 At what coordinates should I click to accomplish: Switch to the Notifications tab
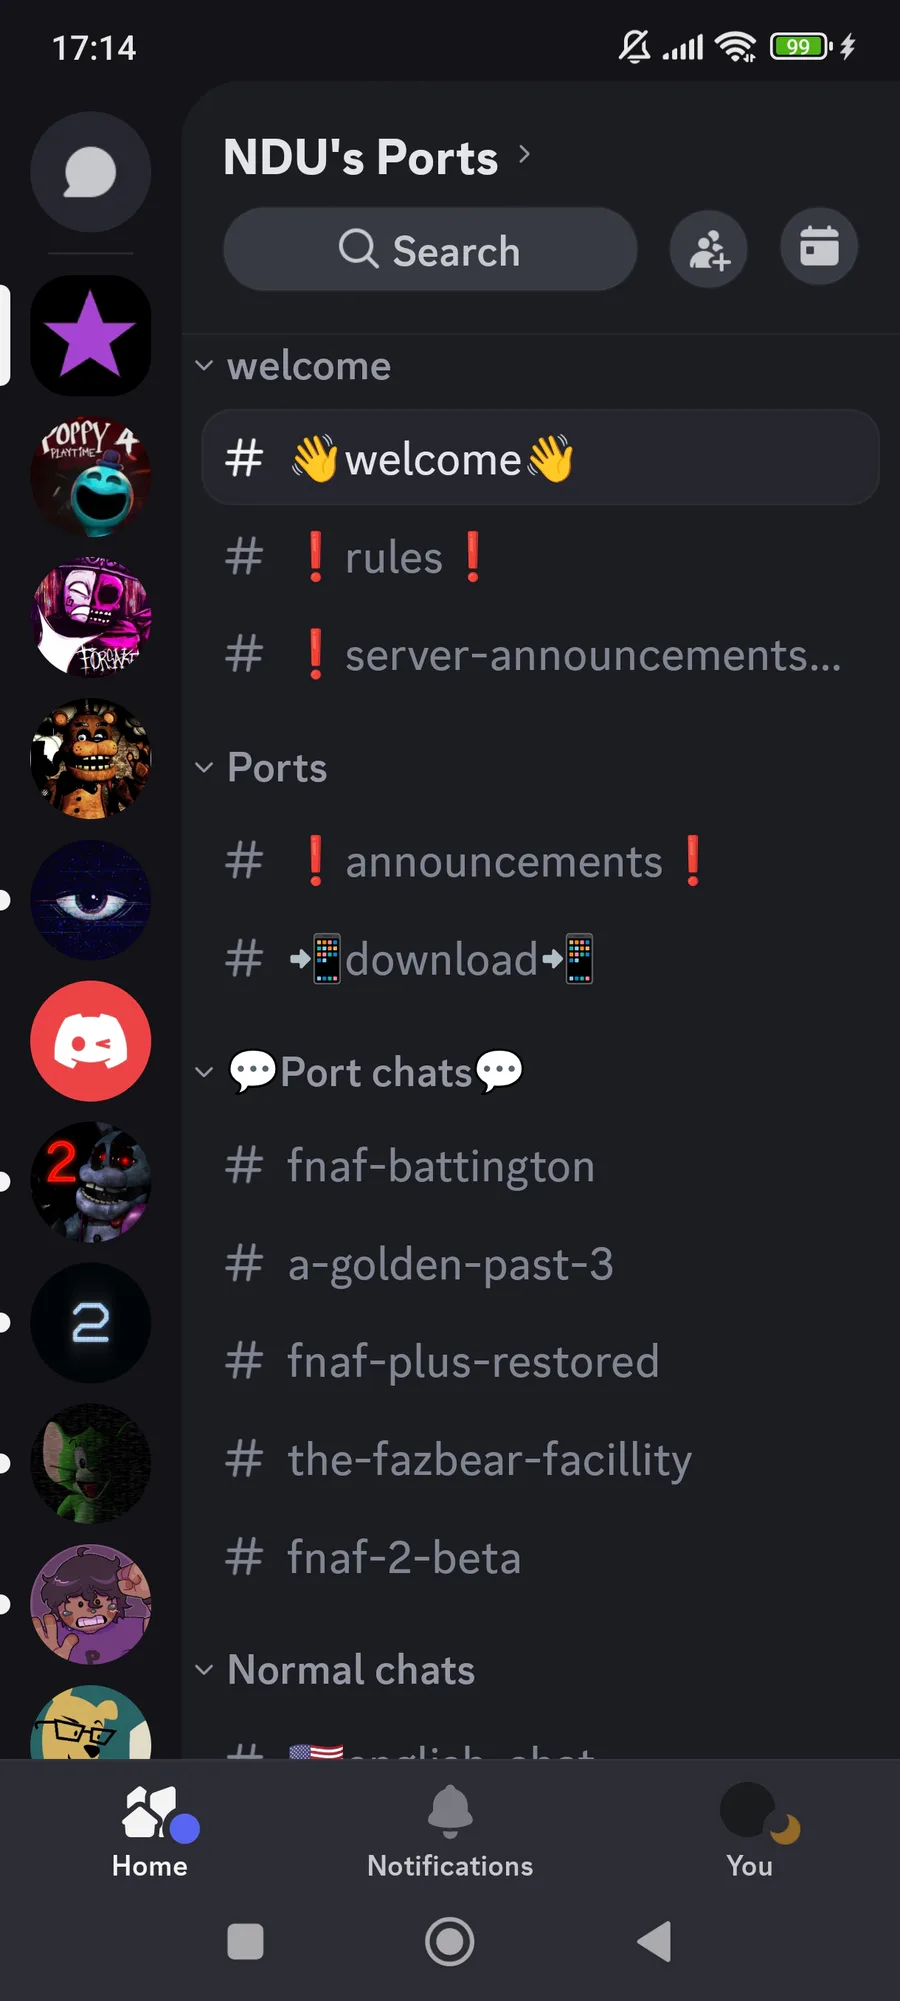[x=450, y=1832]
